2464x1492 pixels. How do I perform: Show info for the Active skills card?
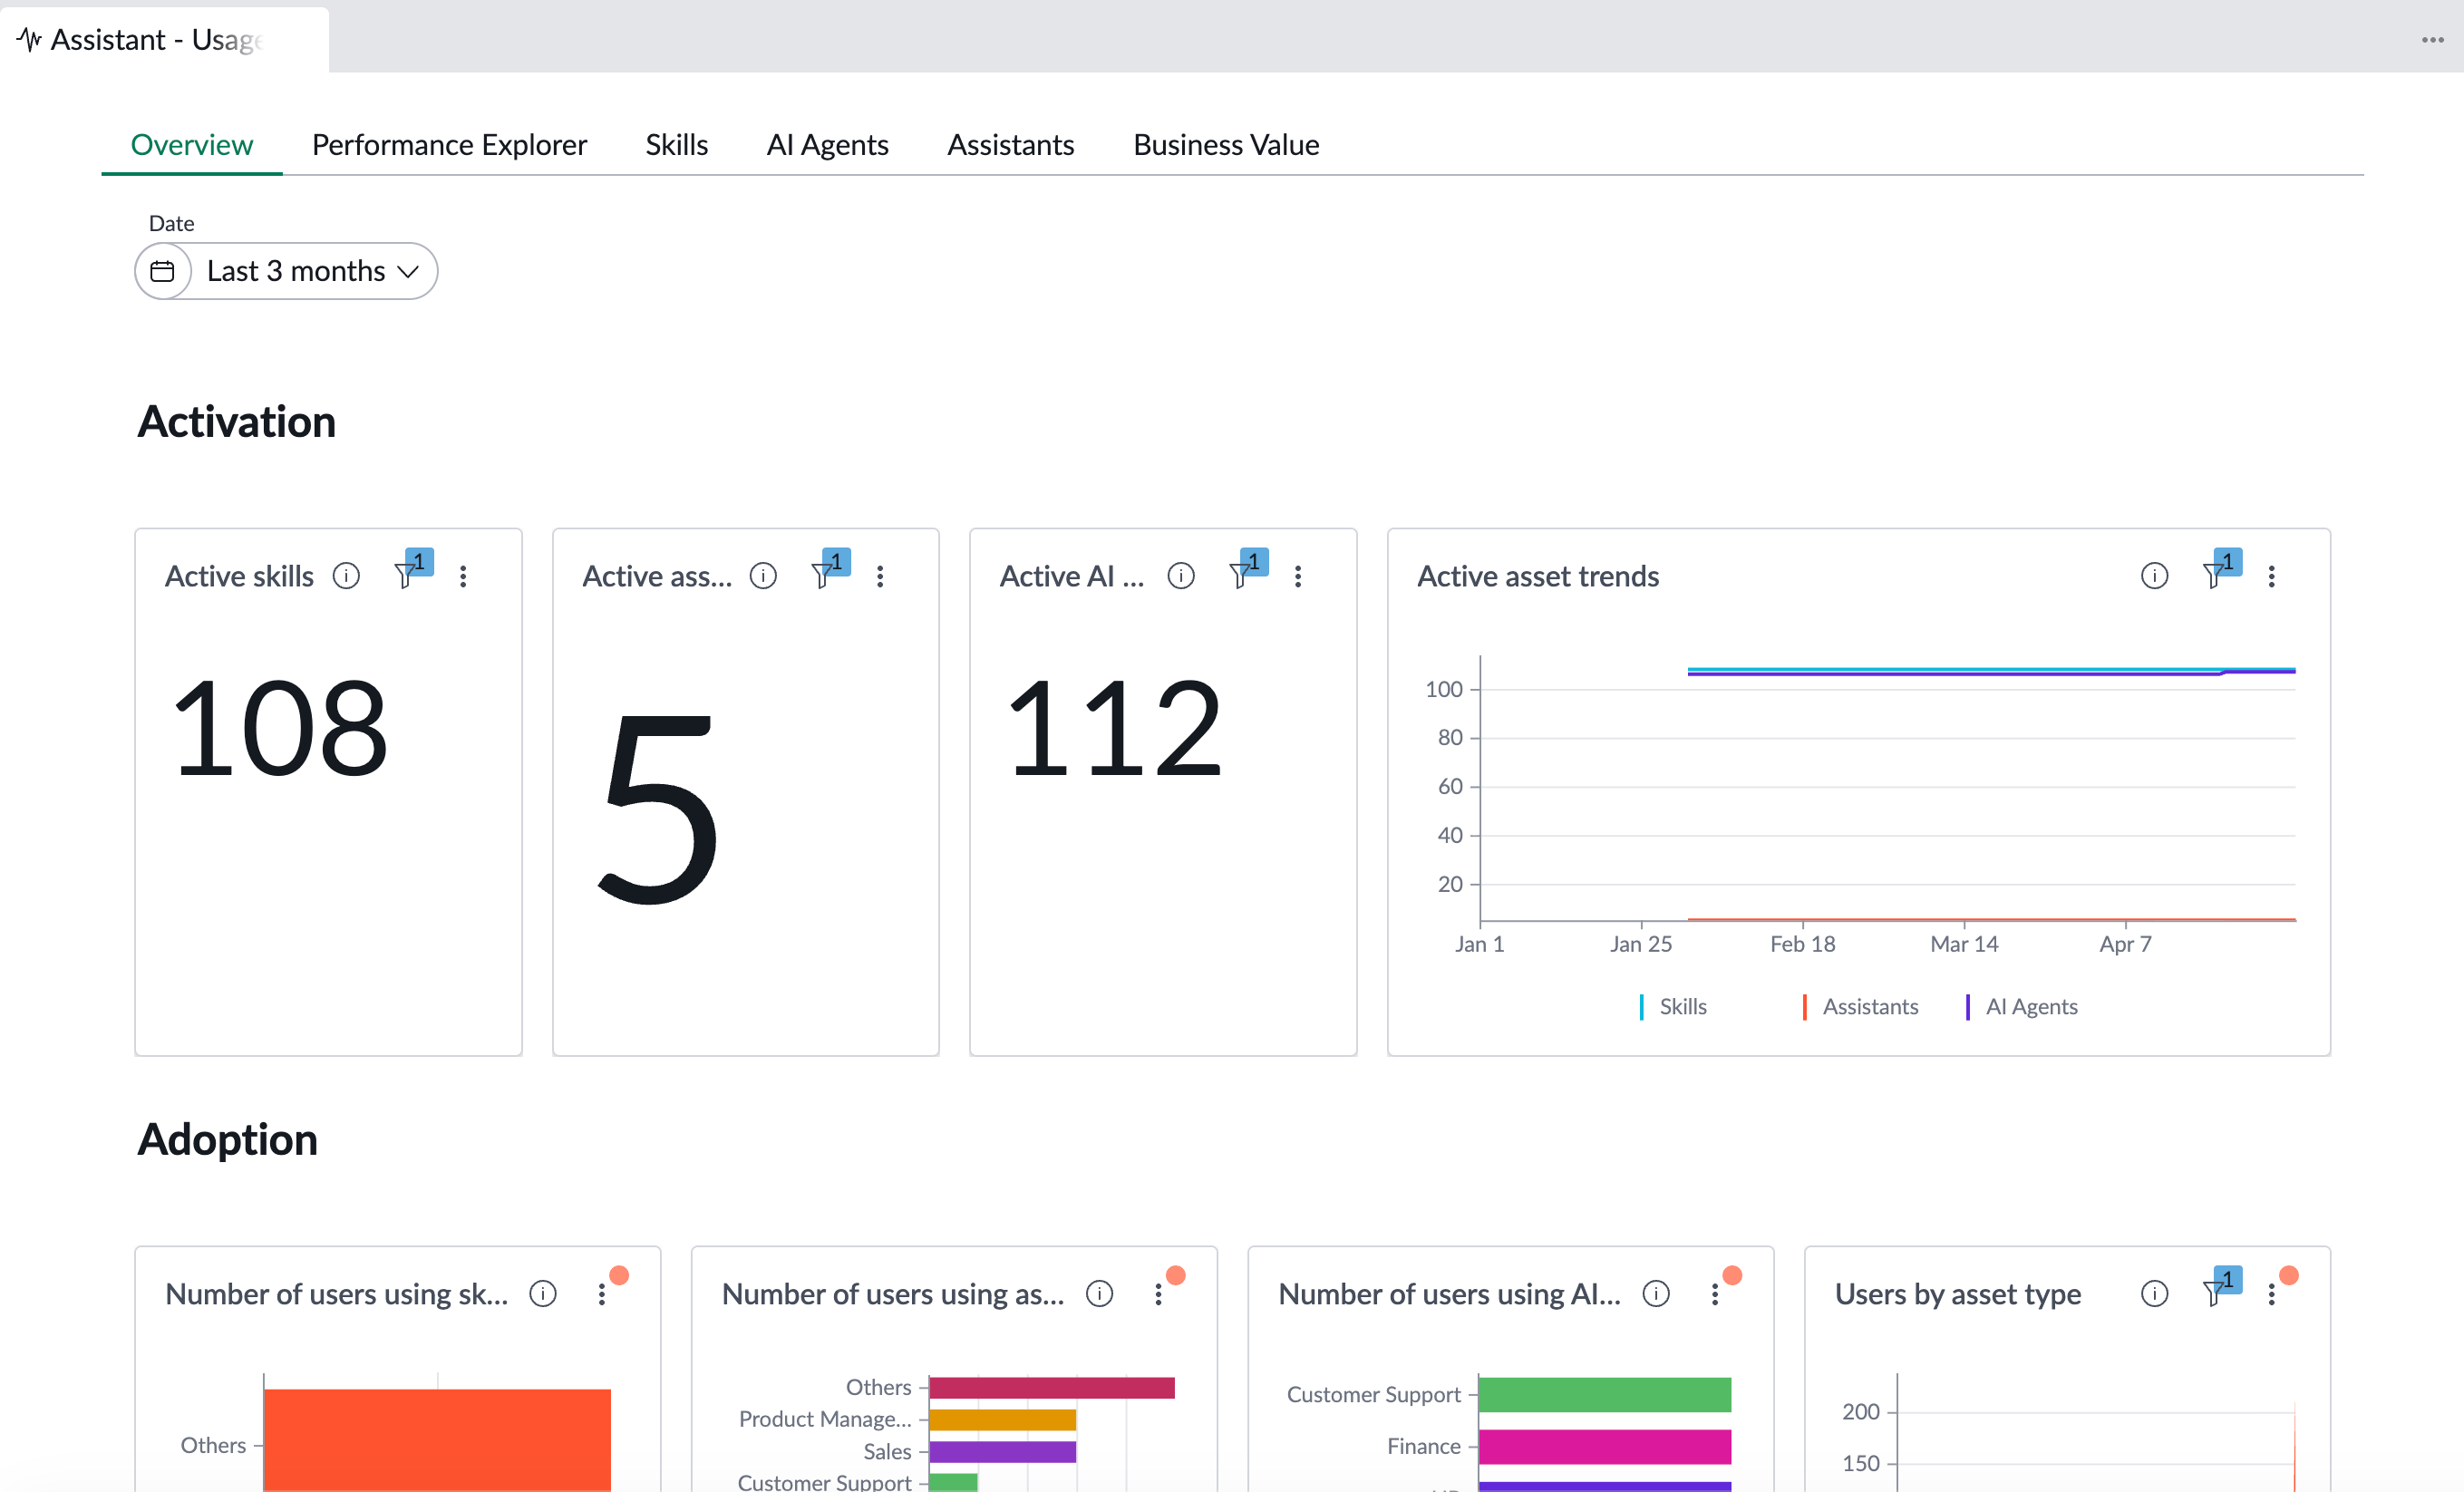346,576
